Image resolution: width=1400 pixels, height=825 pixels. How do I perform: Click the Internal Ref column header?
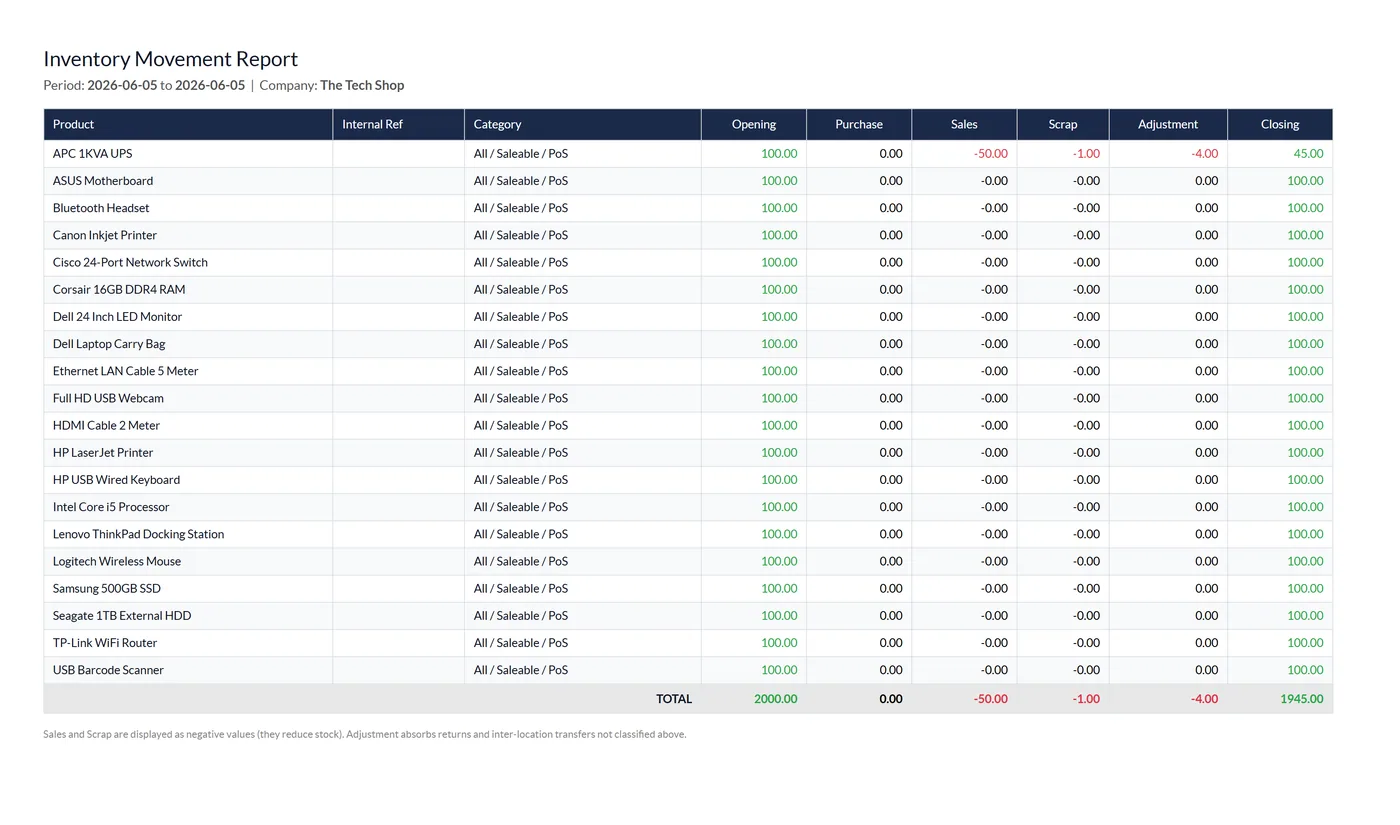(398, 124)
